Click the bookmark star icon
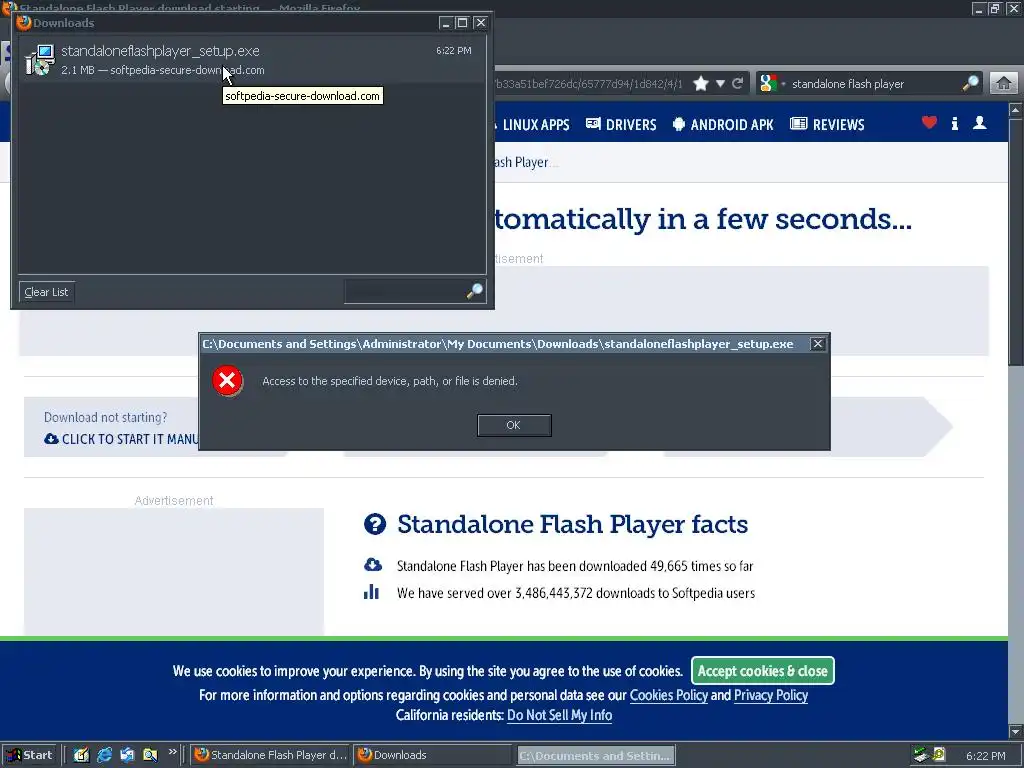Viewport: 1024px width, 768px height. pyautogui.click(x=701, y=84)
